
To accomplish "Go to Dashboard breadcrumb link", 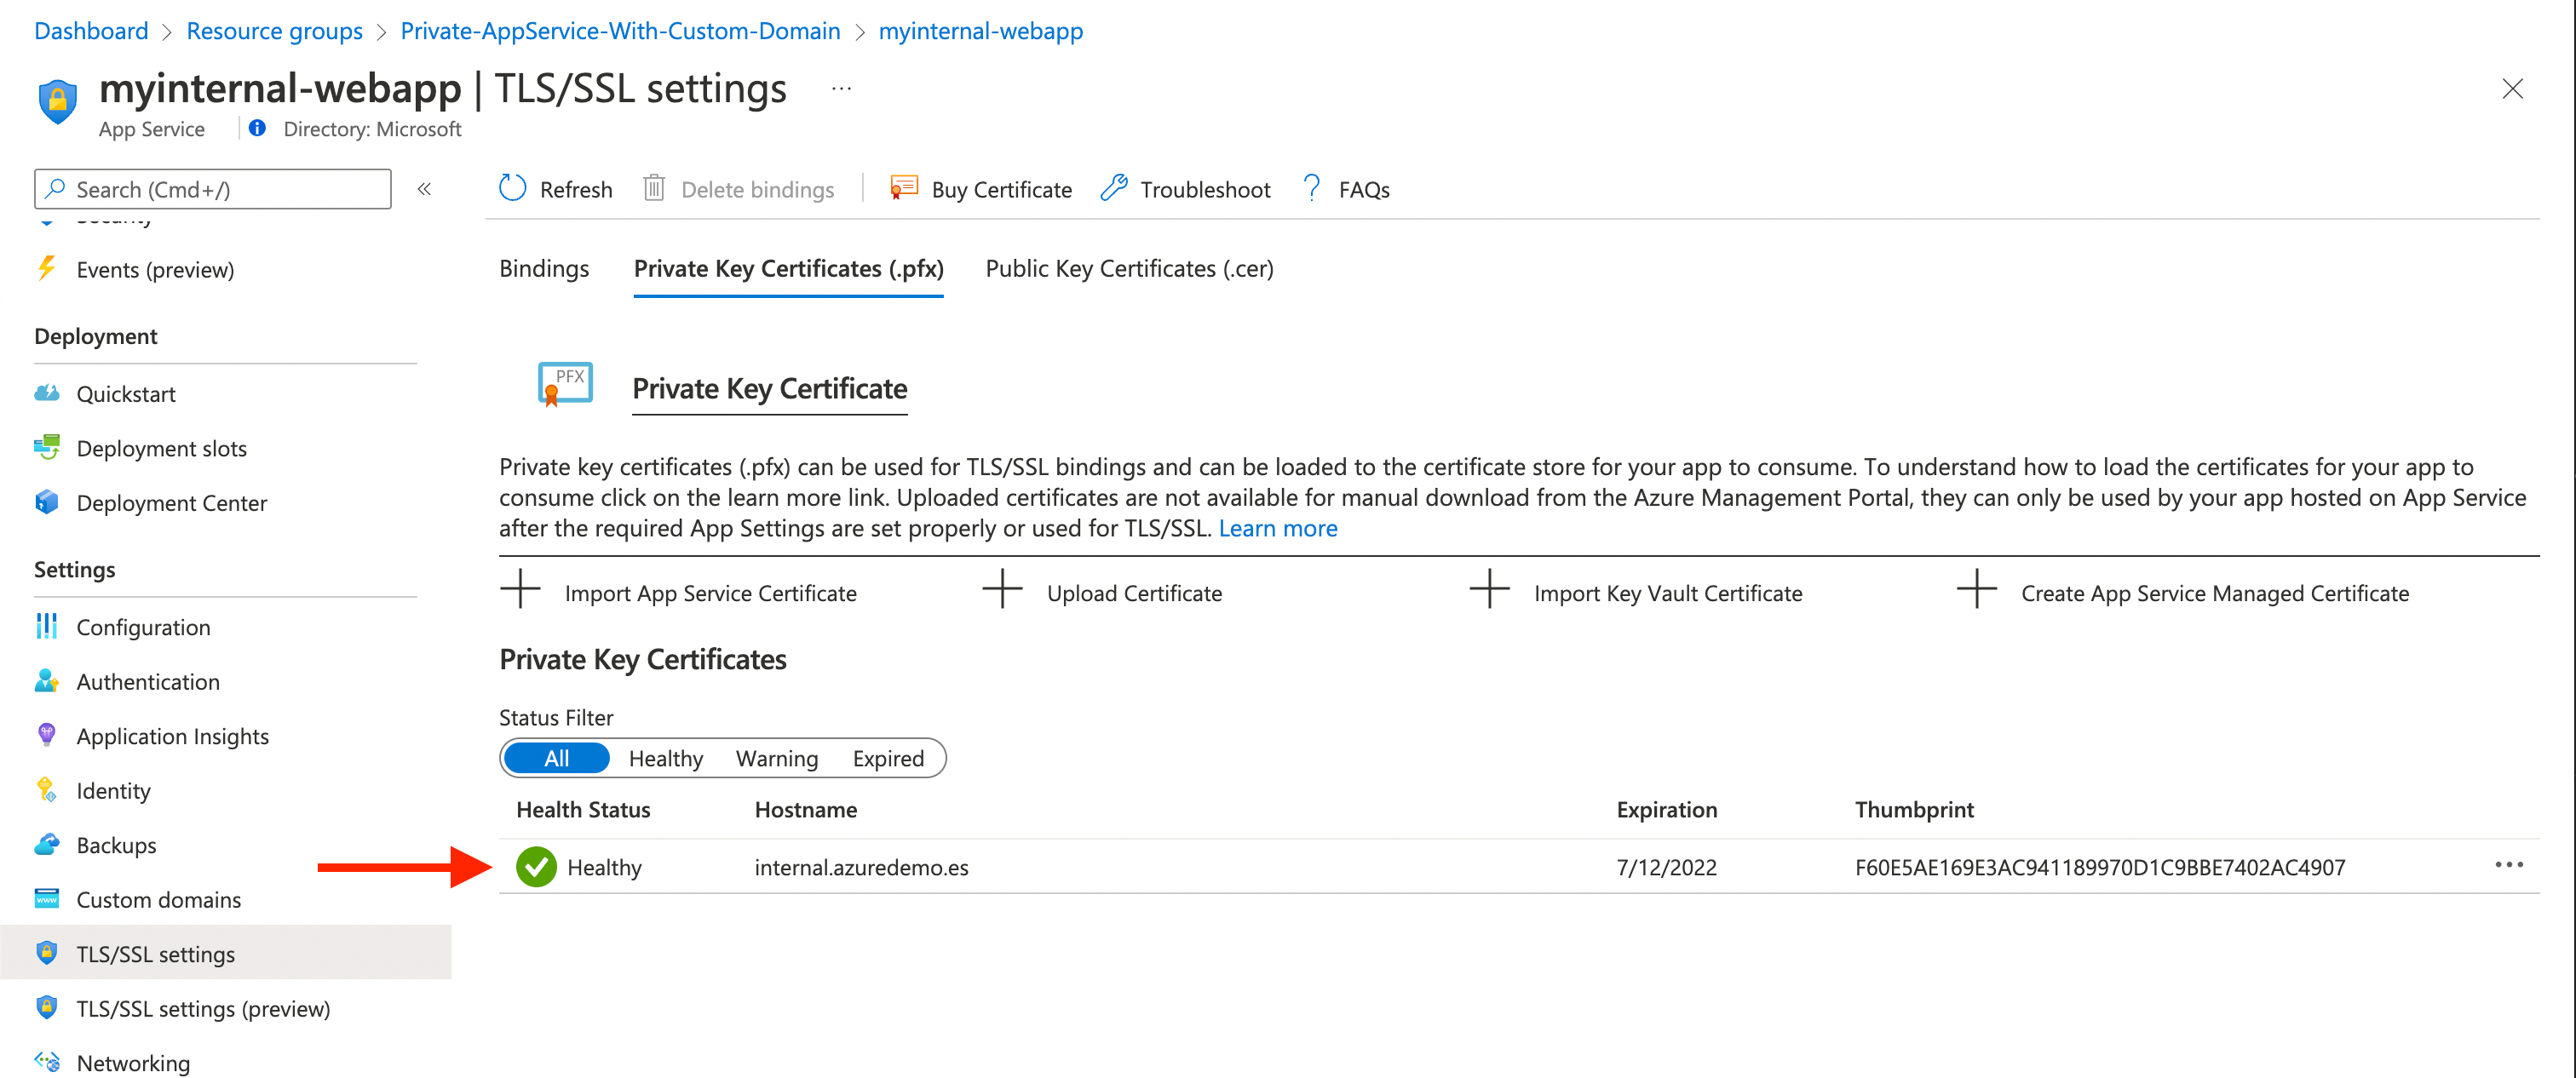I will (x=91, y=30).
